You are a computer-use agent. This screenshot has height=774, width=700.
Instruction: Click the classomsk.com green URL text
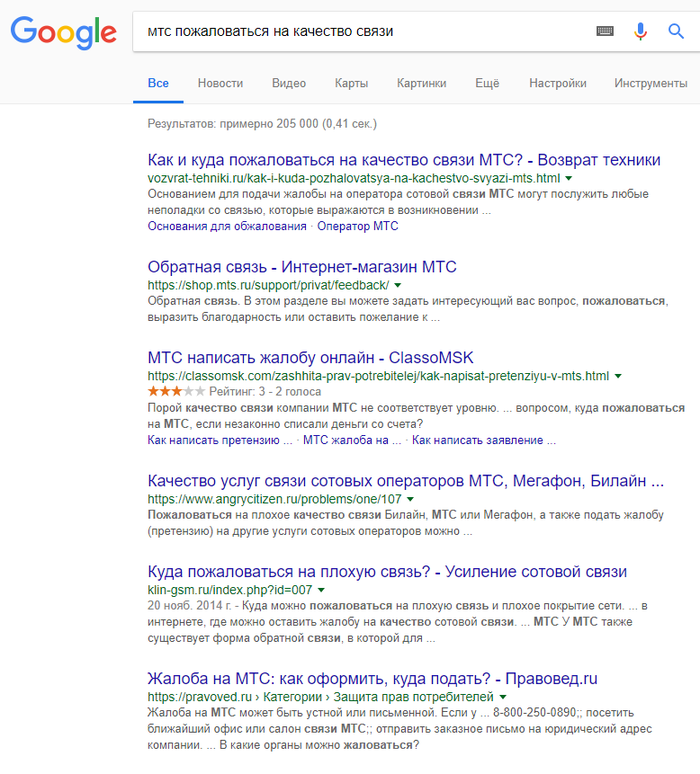378,376
